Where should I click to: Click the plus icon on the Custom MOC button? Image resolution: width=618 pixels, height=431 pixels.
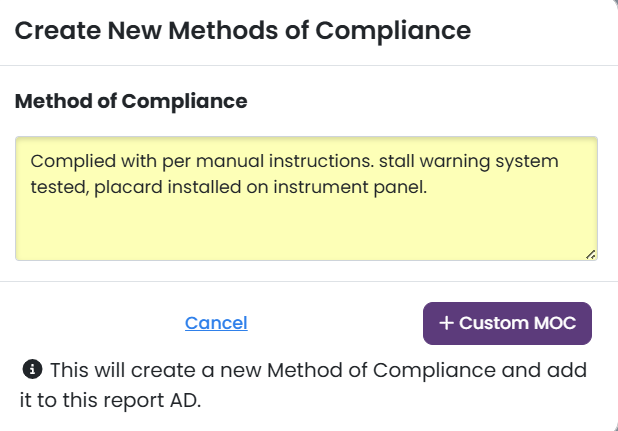coord(446,323)
